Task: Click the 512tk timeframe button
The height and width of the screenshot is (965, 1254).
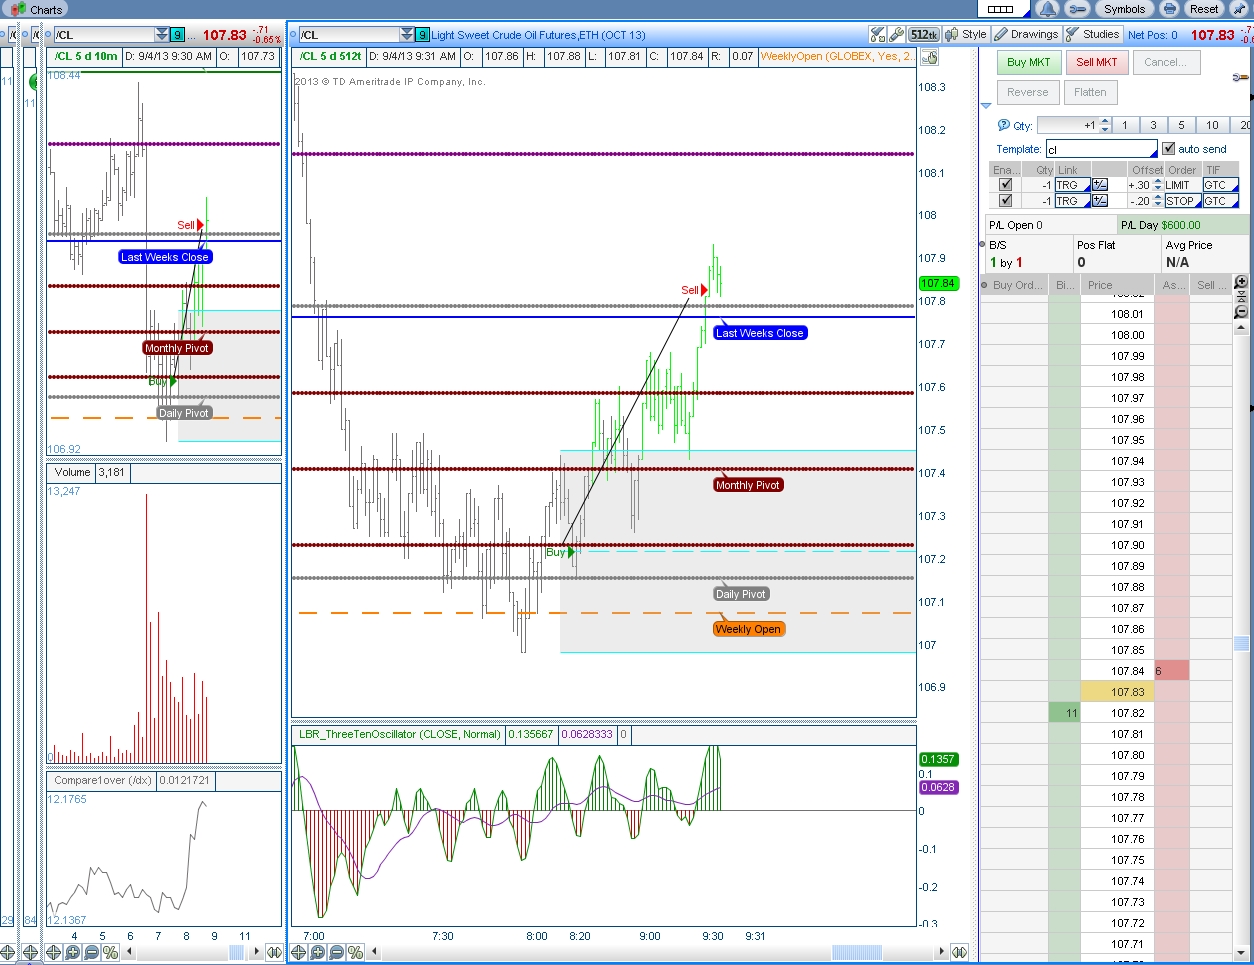Action: point(924,34)
